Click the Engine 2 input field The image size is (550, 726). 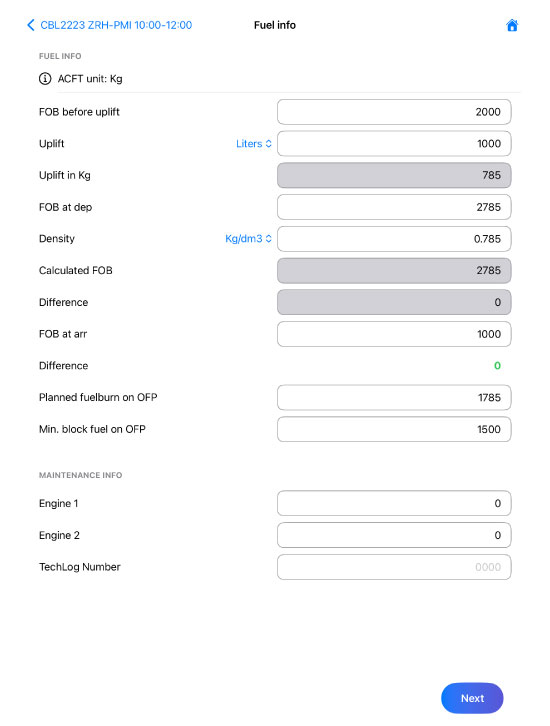coord(394,535)
